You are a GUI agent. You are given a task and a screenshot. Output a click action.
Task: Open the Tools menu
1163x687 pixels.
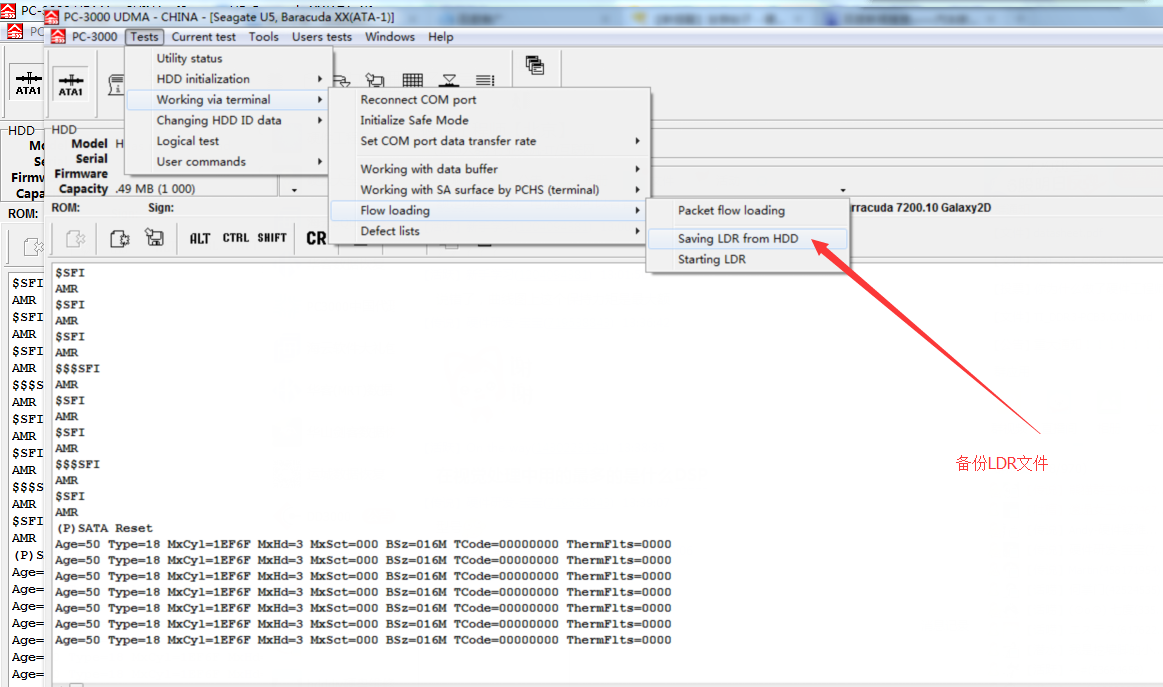(x=263, y=36)
